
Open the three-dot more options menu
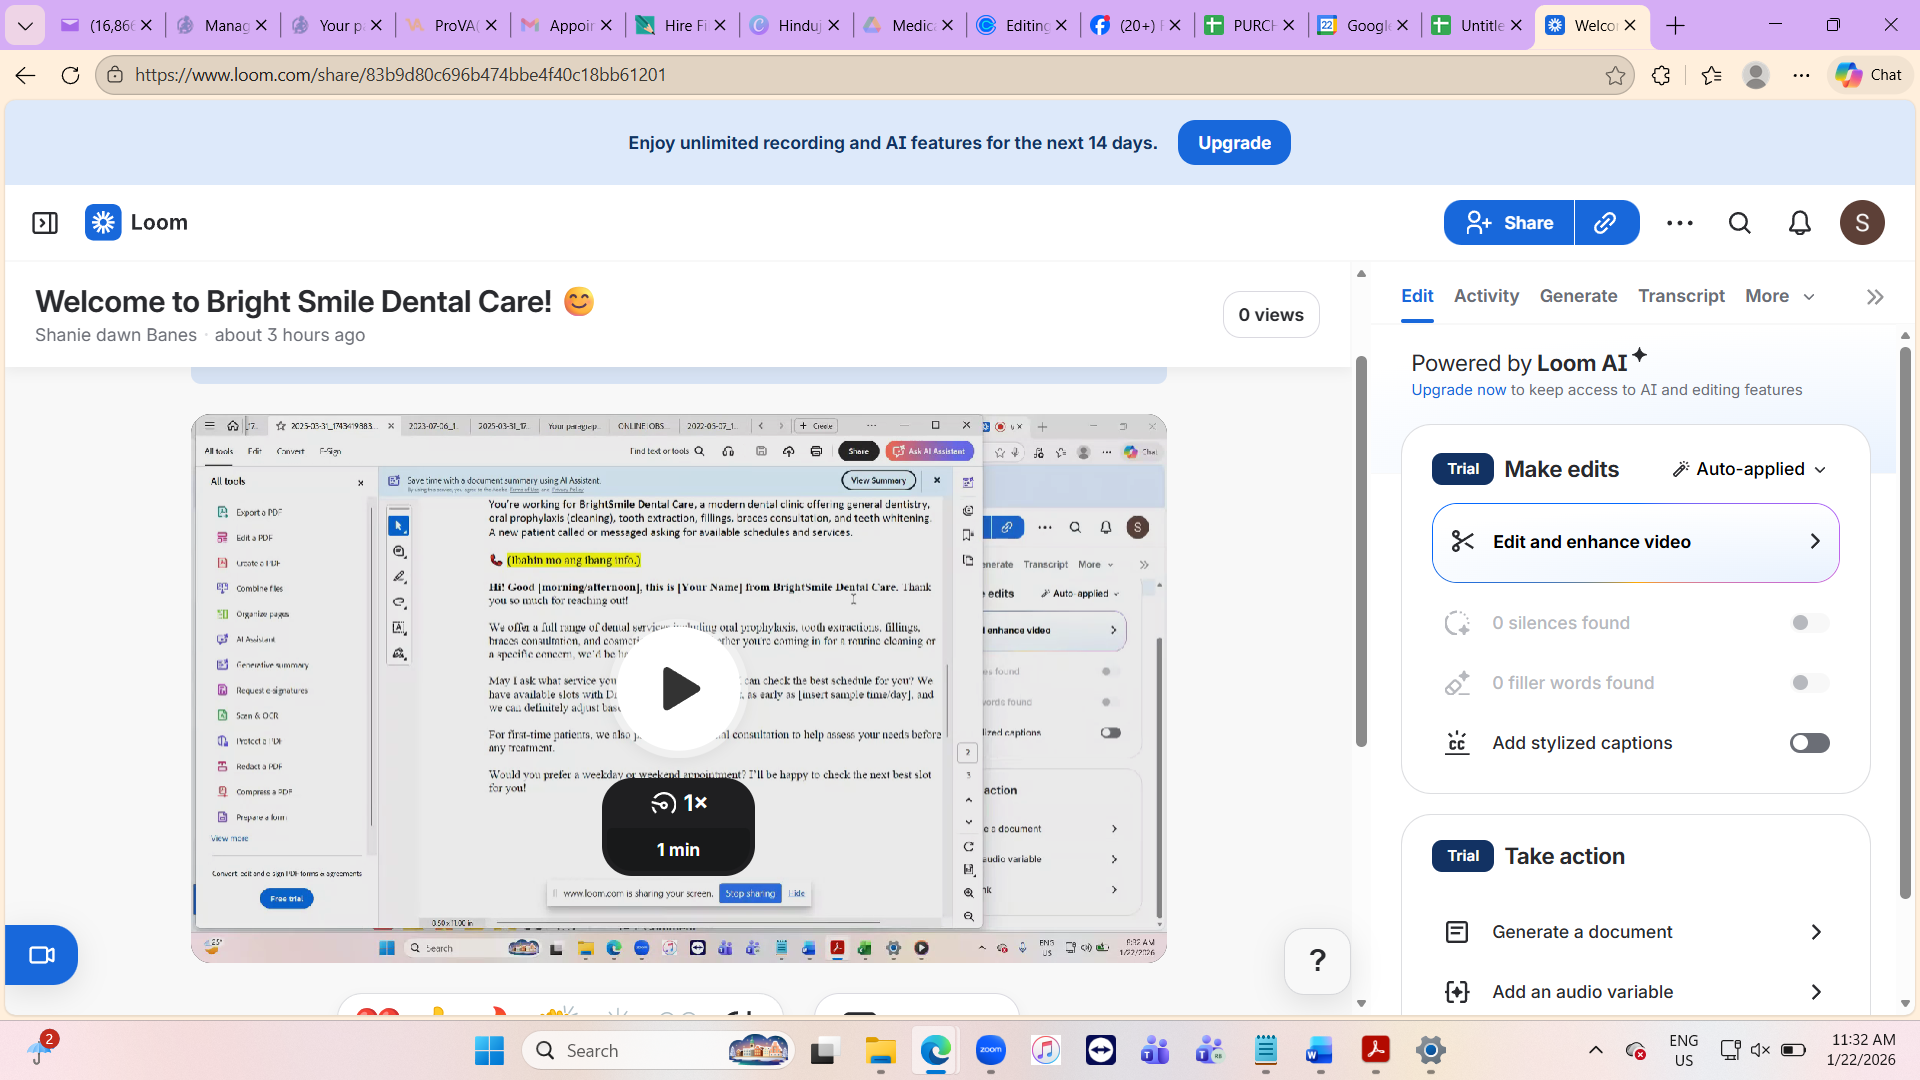pos(1680,223)
